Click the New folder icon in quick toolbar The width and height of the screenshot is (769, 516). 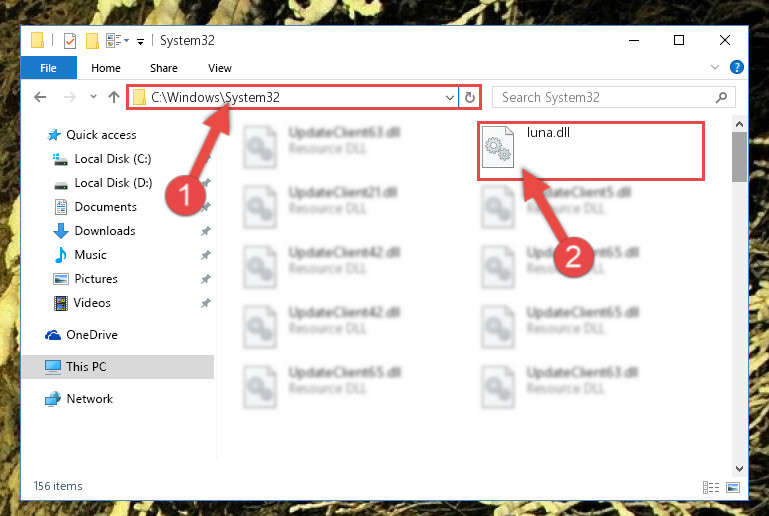pyautogui.click(x=92, y=41)
